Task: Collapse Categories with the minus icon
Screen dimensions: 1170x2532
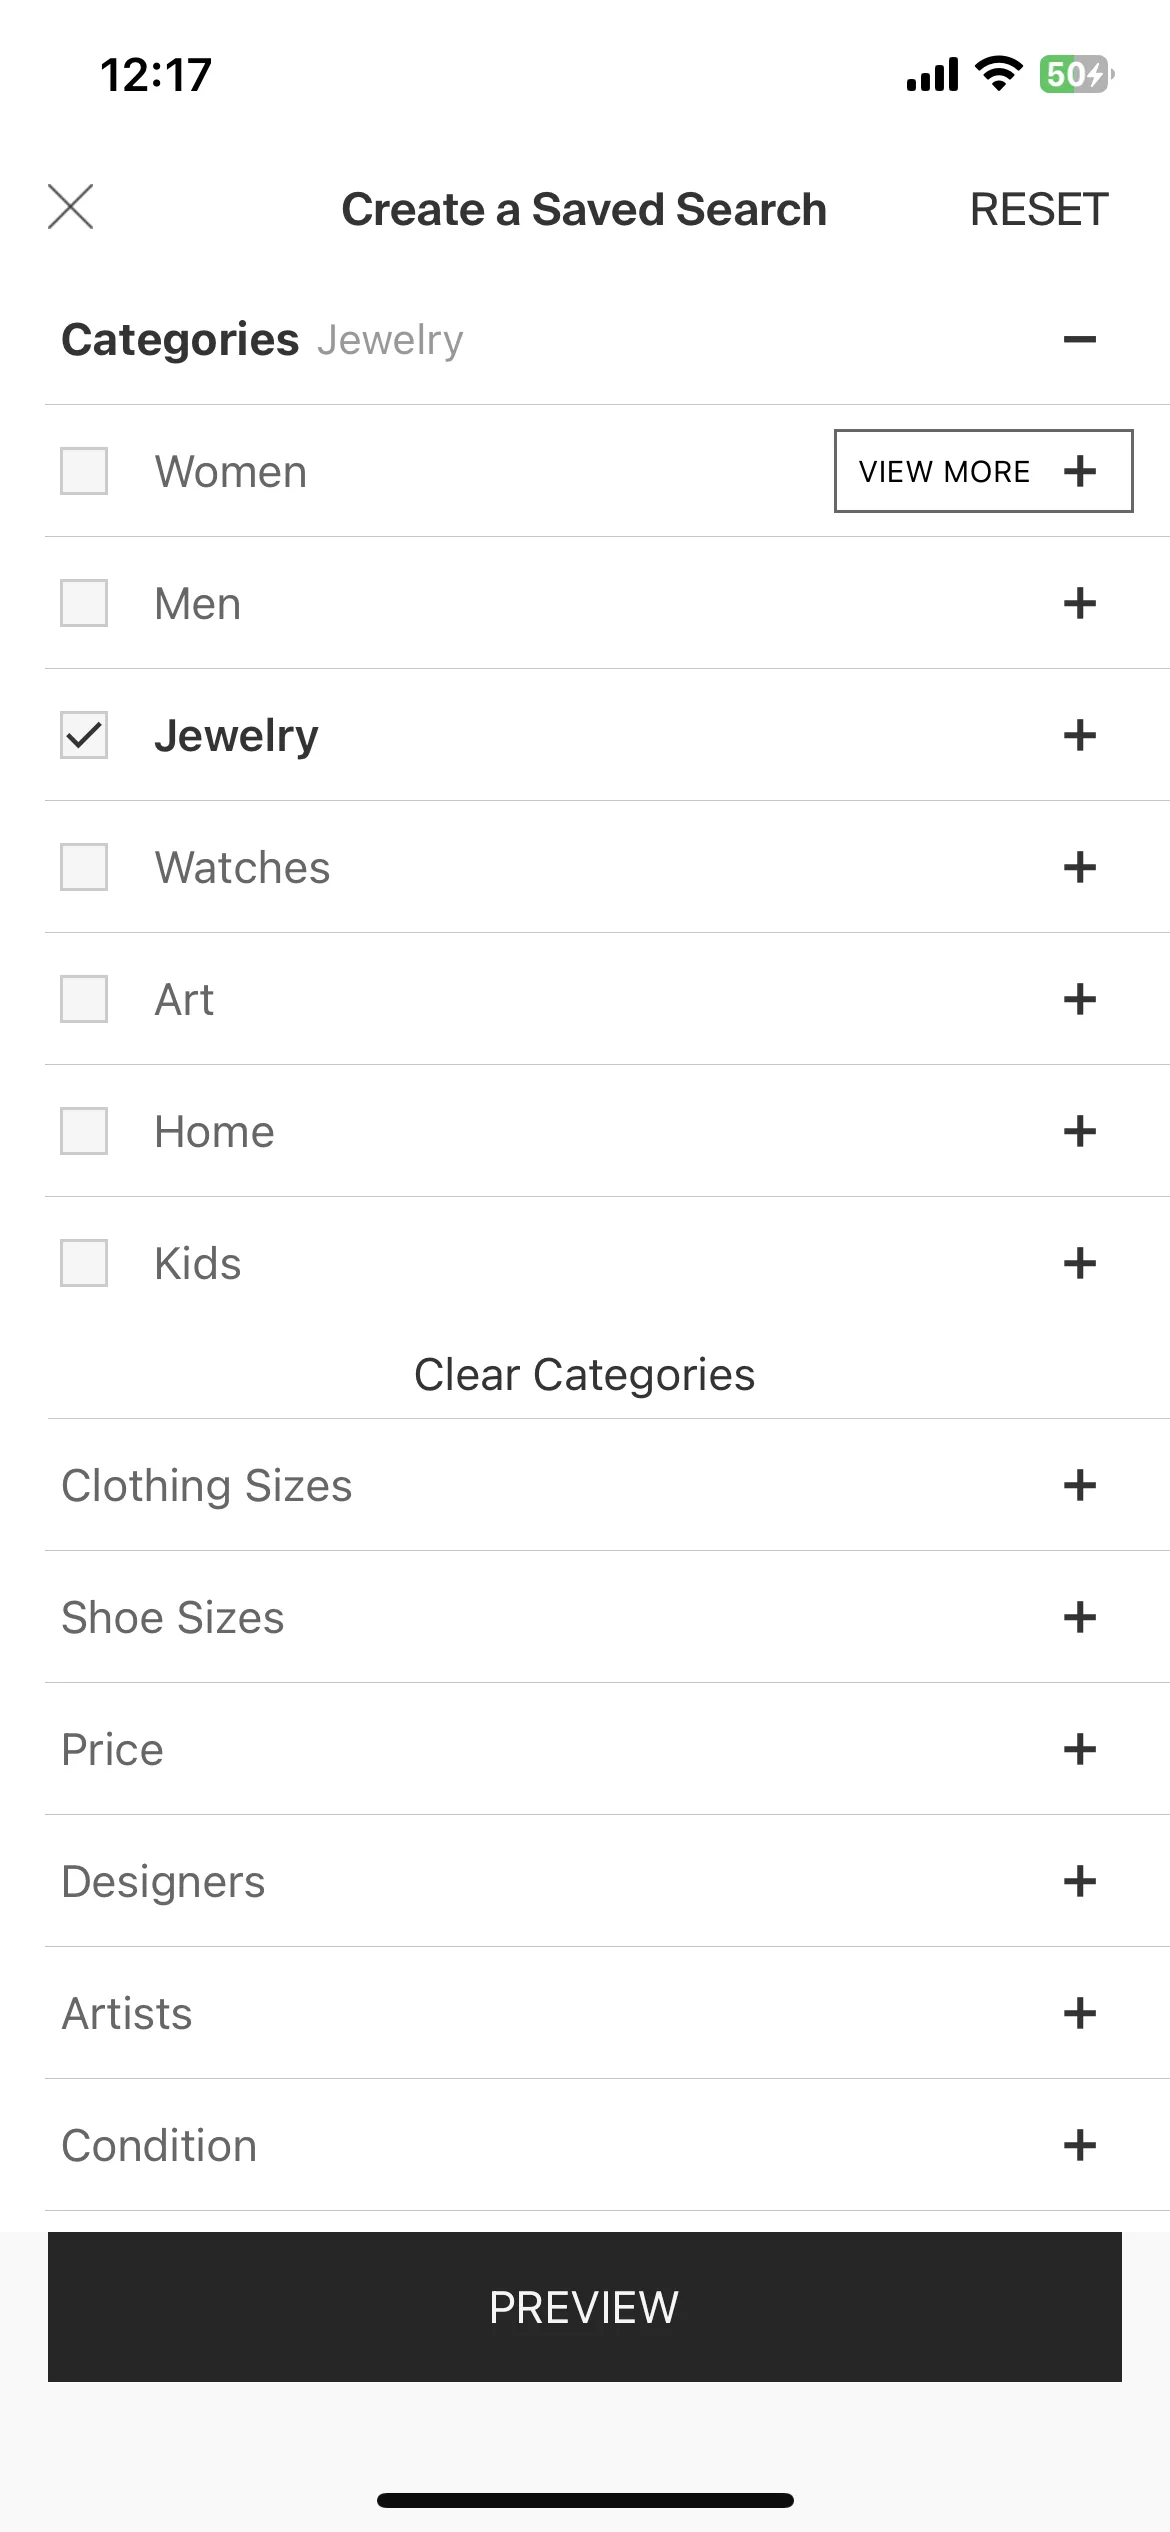Action: [1079, 340]
